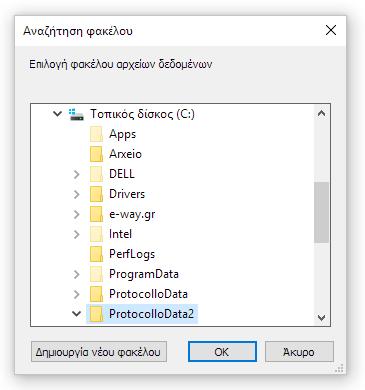This screenshot has height=390, width=365.
Task: Click the Άκυρο cancel button
Action: (299, 352)
